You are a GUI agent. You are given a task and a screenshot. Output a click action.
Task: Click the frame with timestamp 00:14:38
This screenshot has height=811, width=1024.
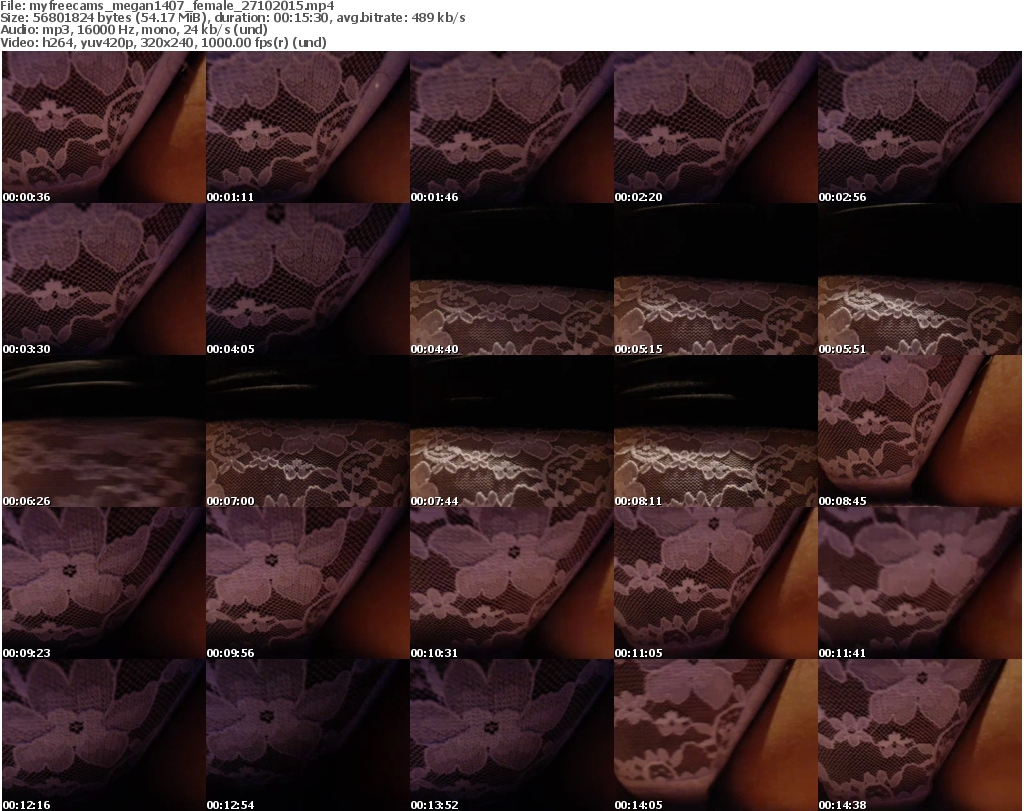pyautogui.click(x=920, y=735)
